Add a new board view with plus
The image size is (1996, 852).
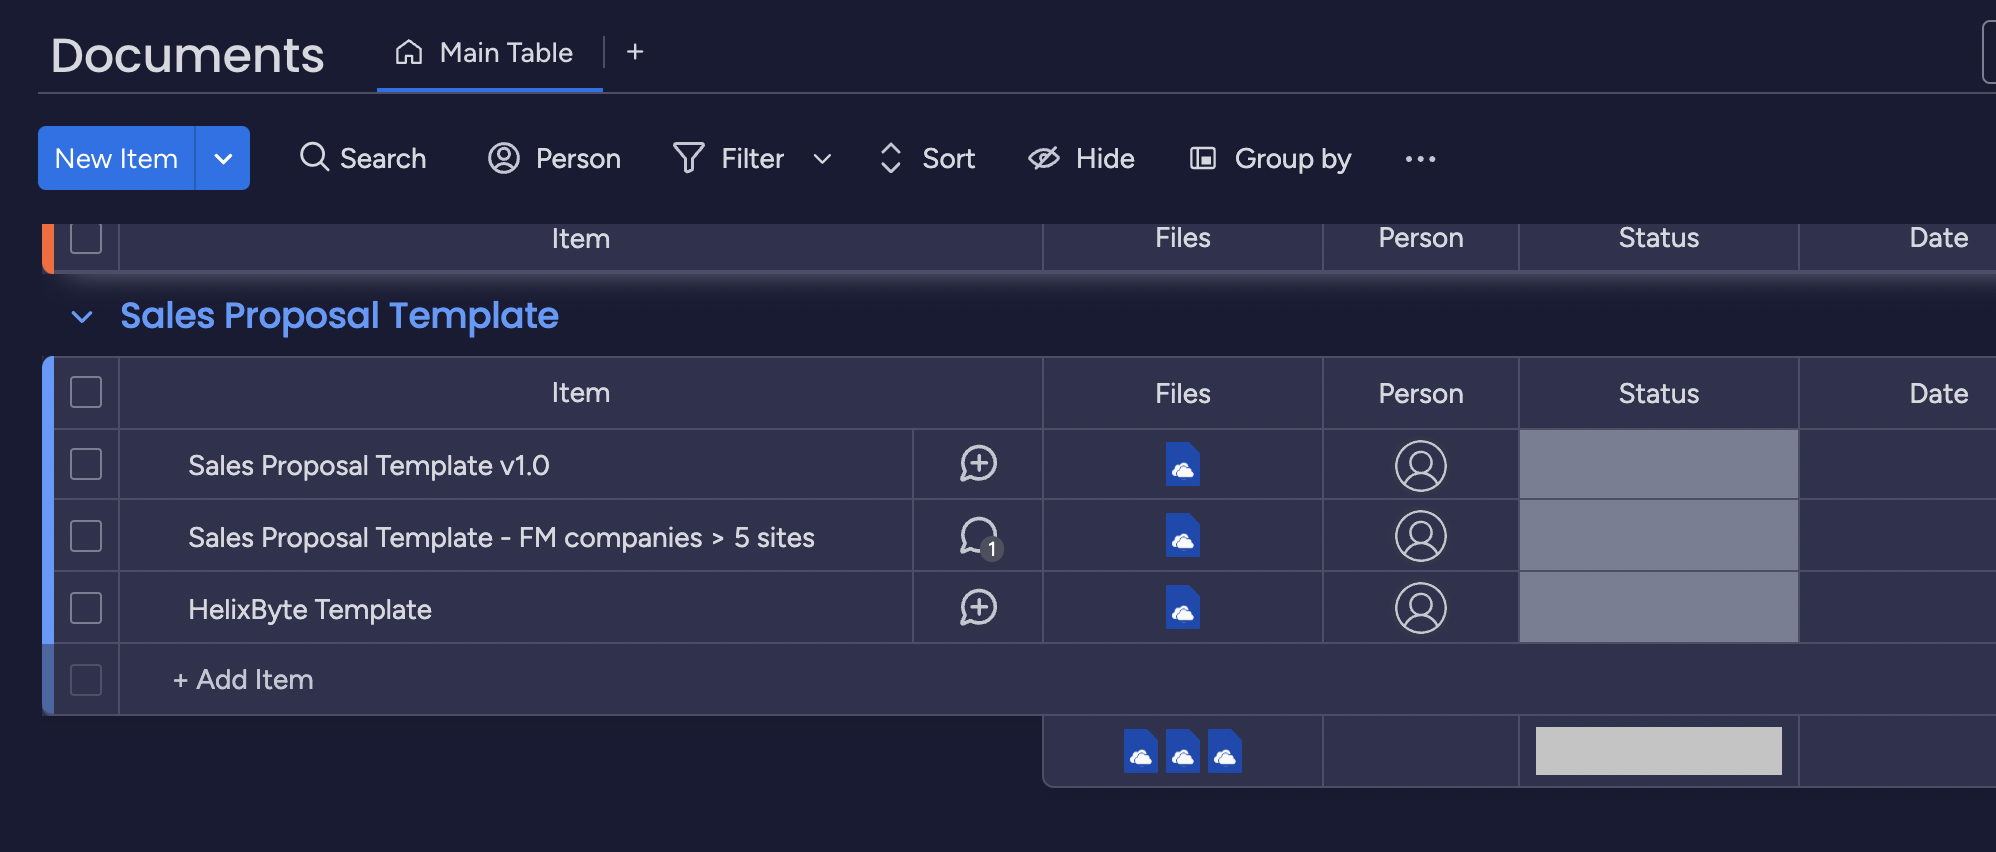(635, 52)
